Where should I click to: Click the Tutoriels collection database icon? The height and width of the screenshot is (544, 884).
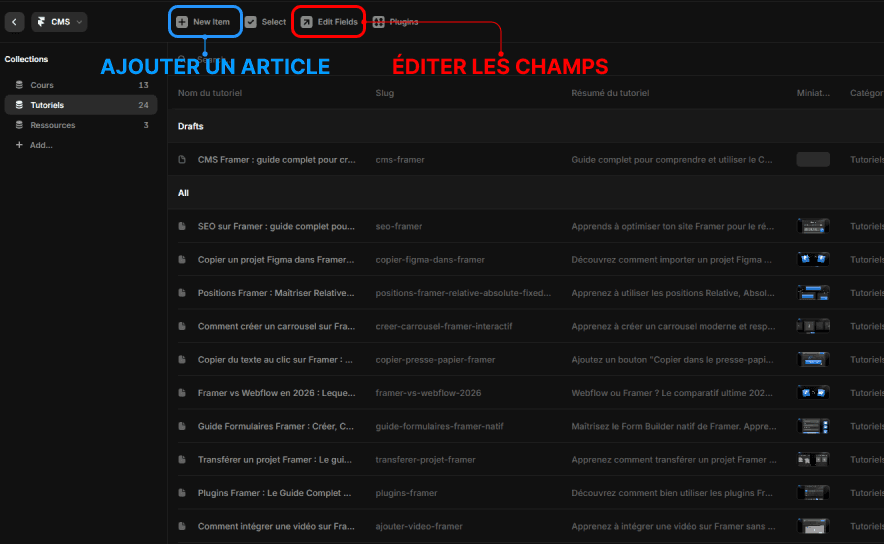pos(19,105)
